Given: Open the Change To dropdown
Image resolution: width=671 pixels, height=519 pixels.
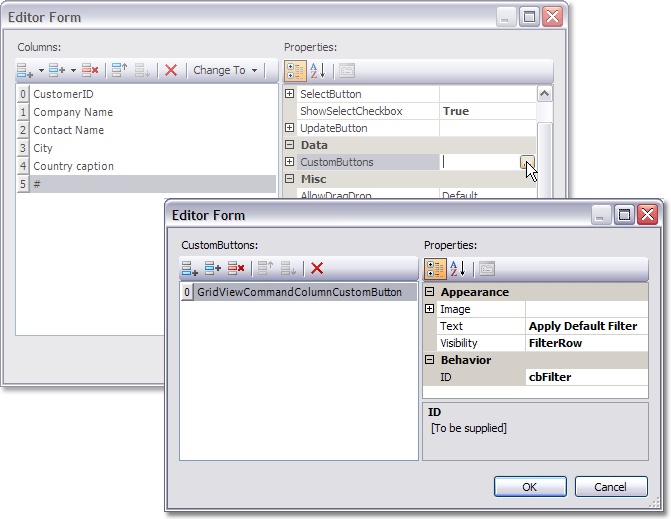Looking at the screenshot, I should click(225, 70).
